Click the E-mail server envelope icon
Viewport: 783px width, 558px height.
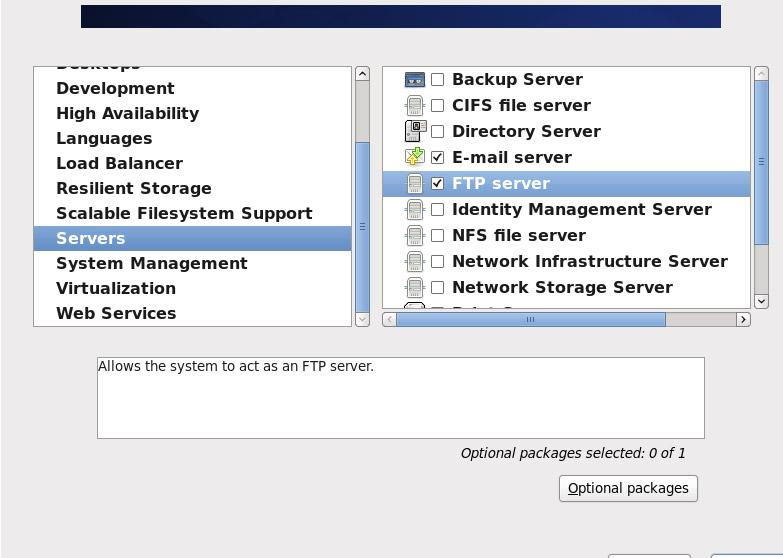coord(414,156)
